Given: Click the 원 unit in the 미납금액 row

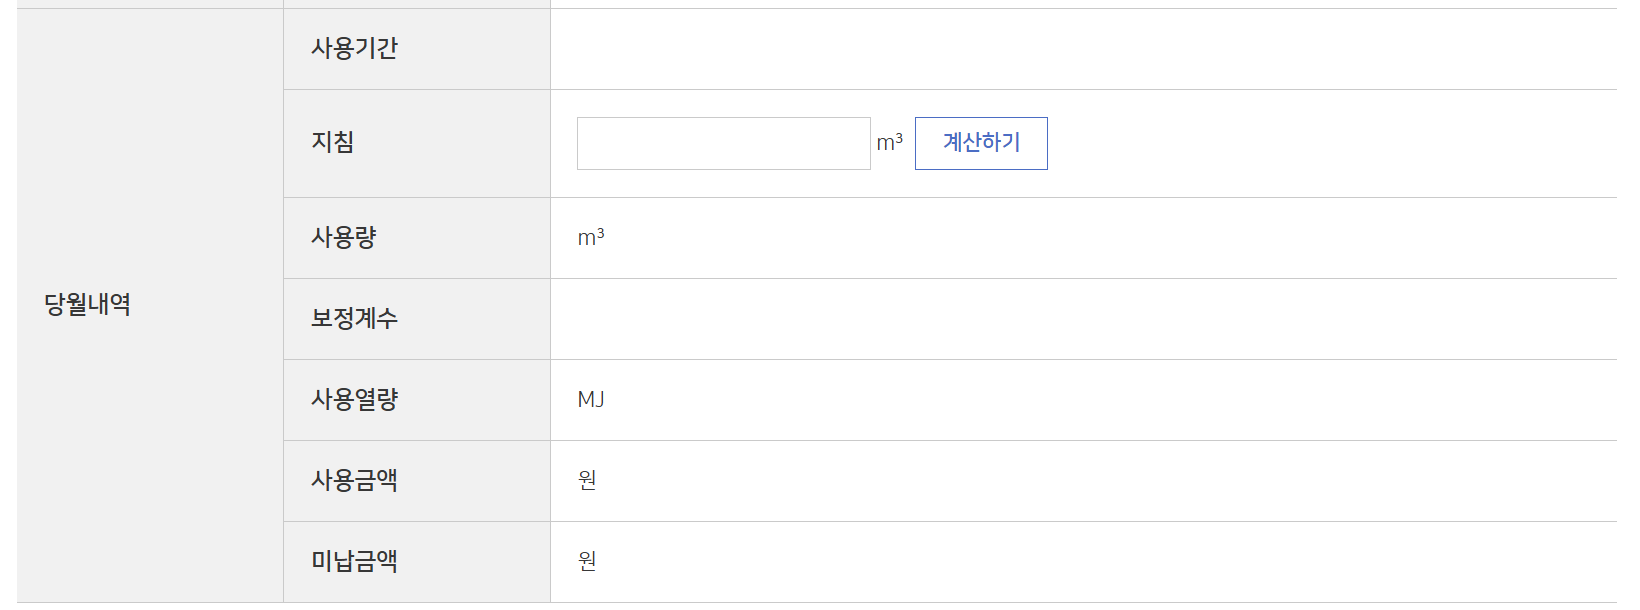Looking at the screenshot, I should click(587, 561).
